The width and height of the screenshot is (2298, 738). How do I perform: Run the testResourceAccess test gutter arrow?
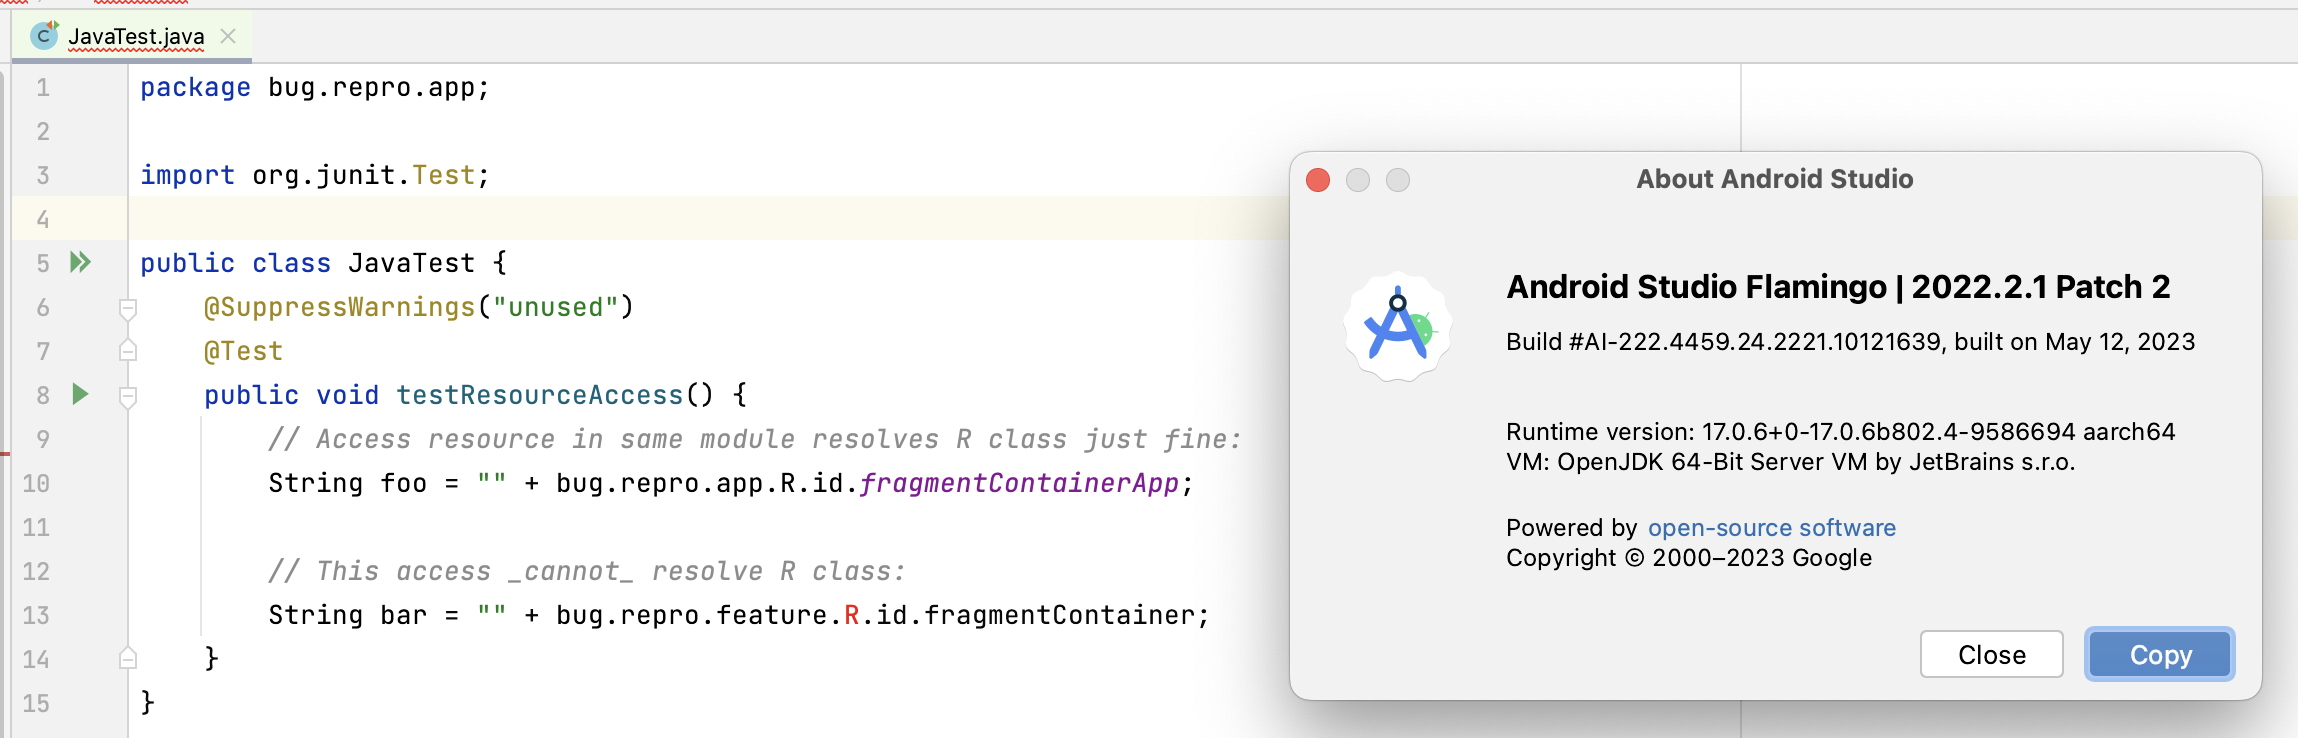81,394
